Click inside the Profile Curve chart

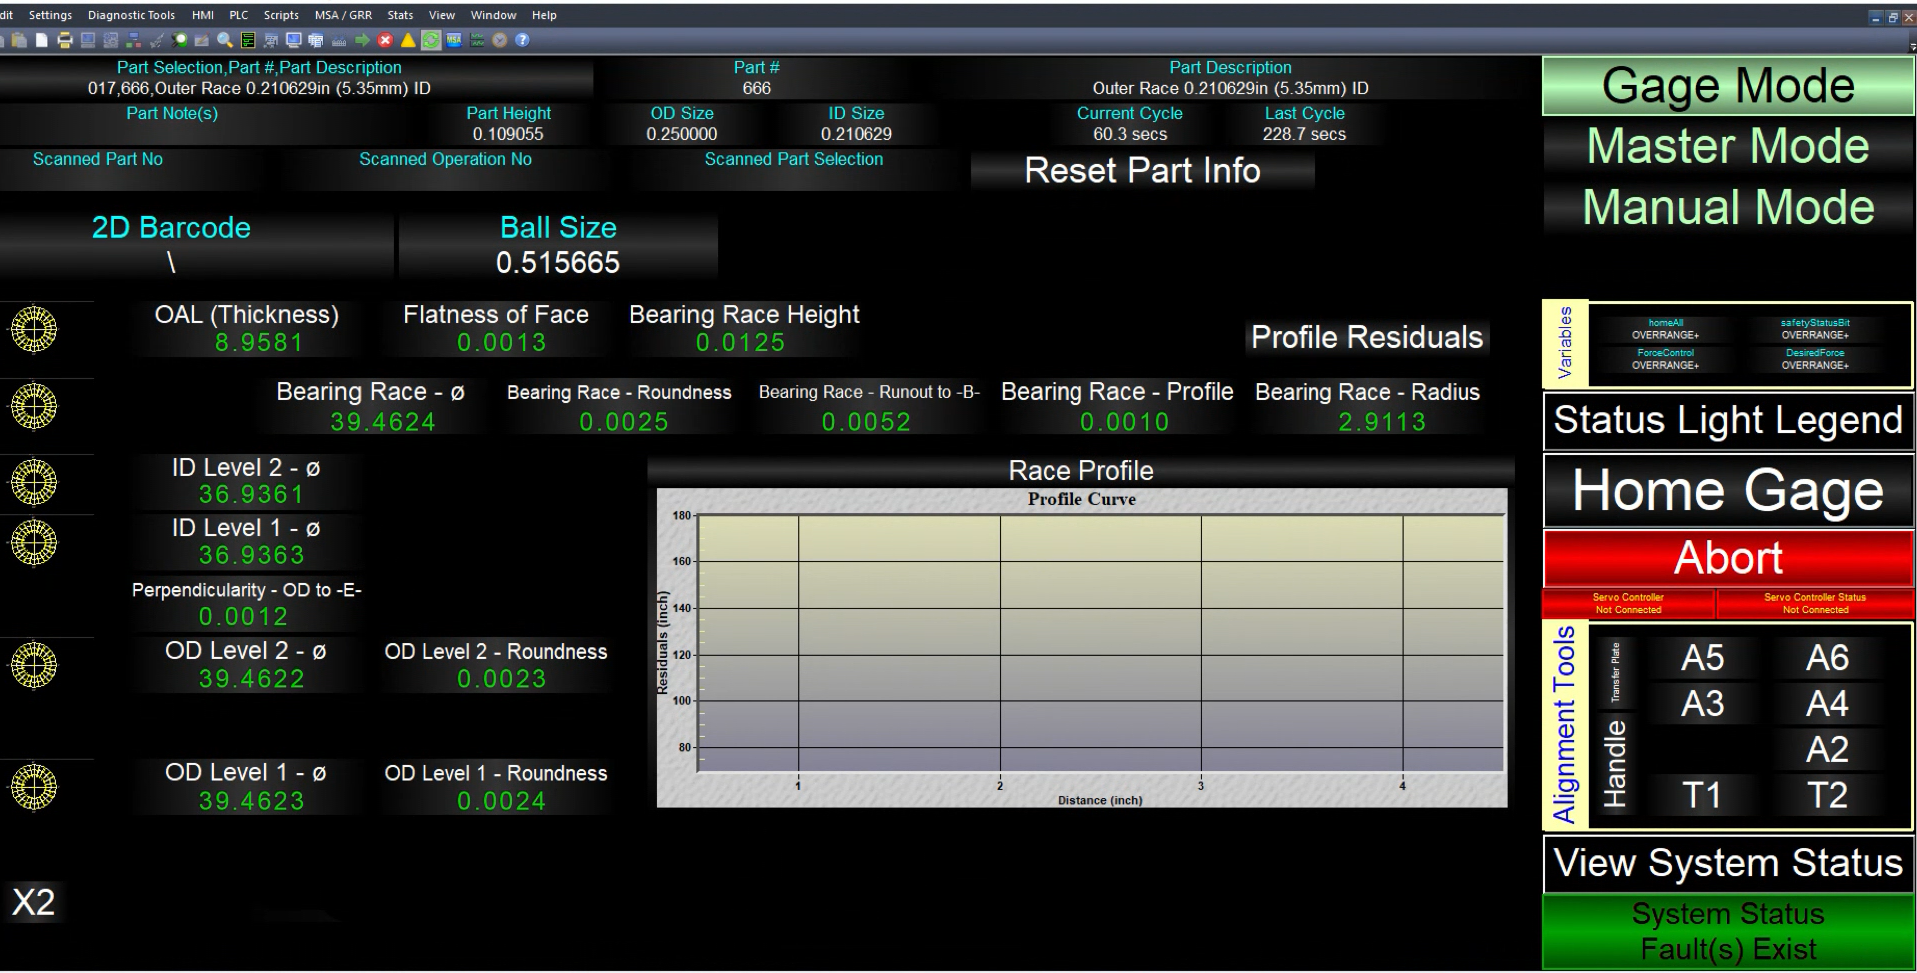[1101, 643]
